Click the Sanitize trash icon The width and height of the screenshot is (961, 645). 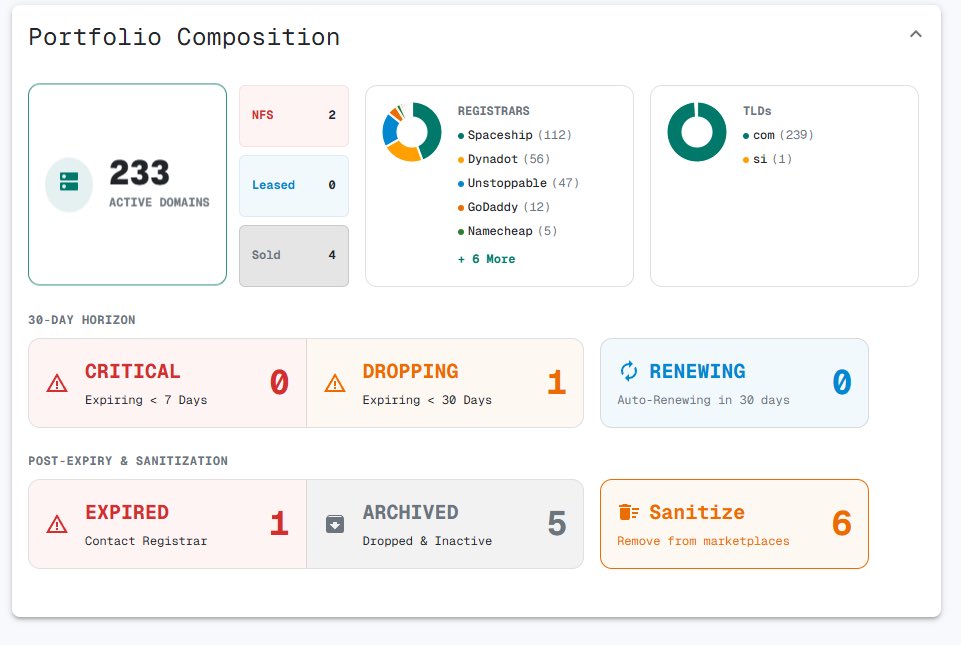(629, 512)
